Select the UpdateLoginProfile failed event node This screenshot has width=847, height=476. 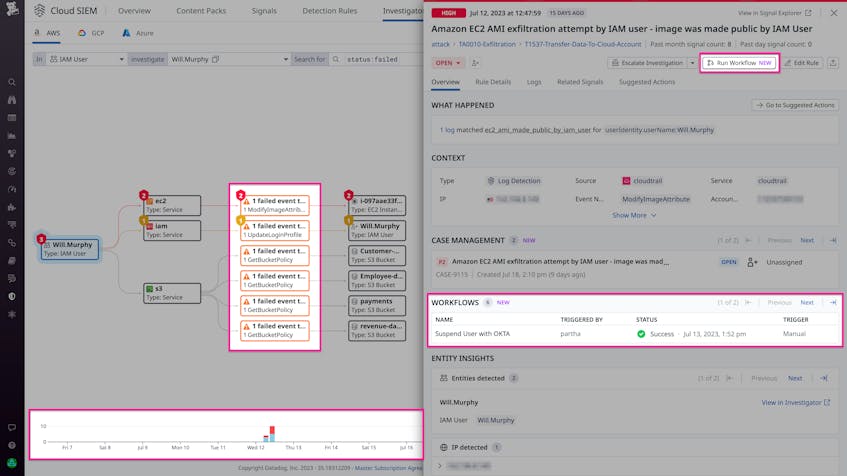tap(275, 230)
